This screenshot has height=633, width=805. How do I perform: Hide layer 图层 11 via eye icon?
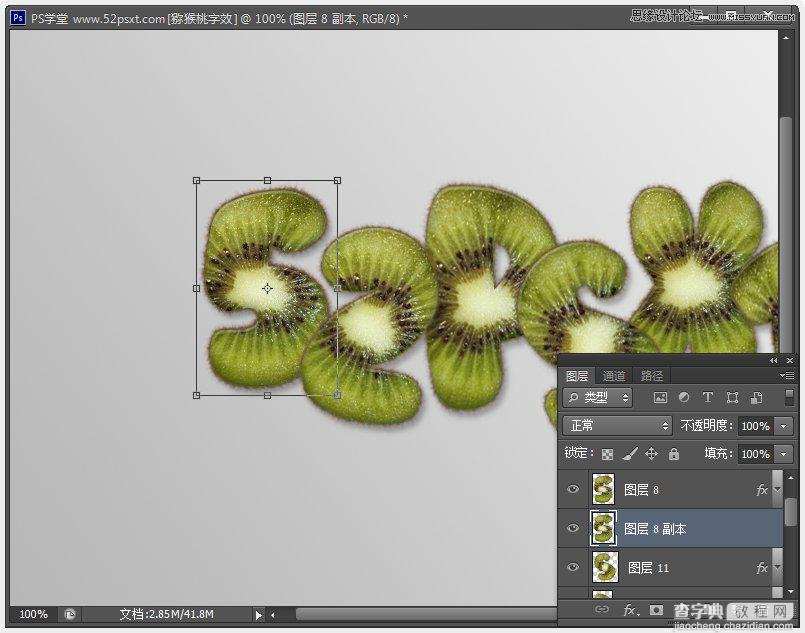(x=573, y=567)
